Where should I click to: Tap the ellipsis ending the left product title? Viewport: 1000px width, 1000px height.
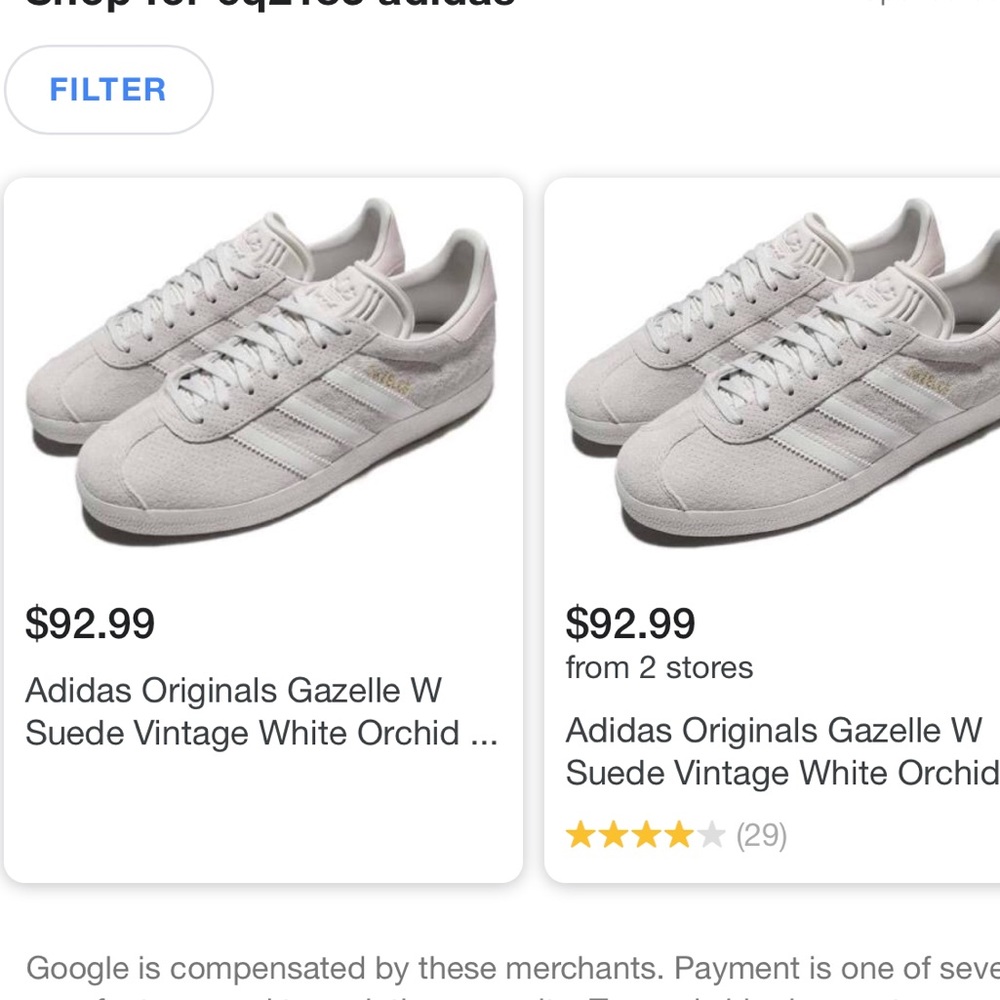point(484,735)
